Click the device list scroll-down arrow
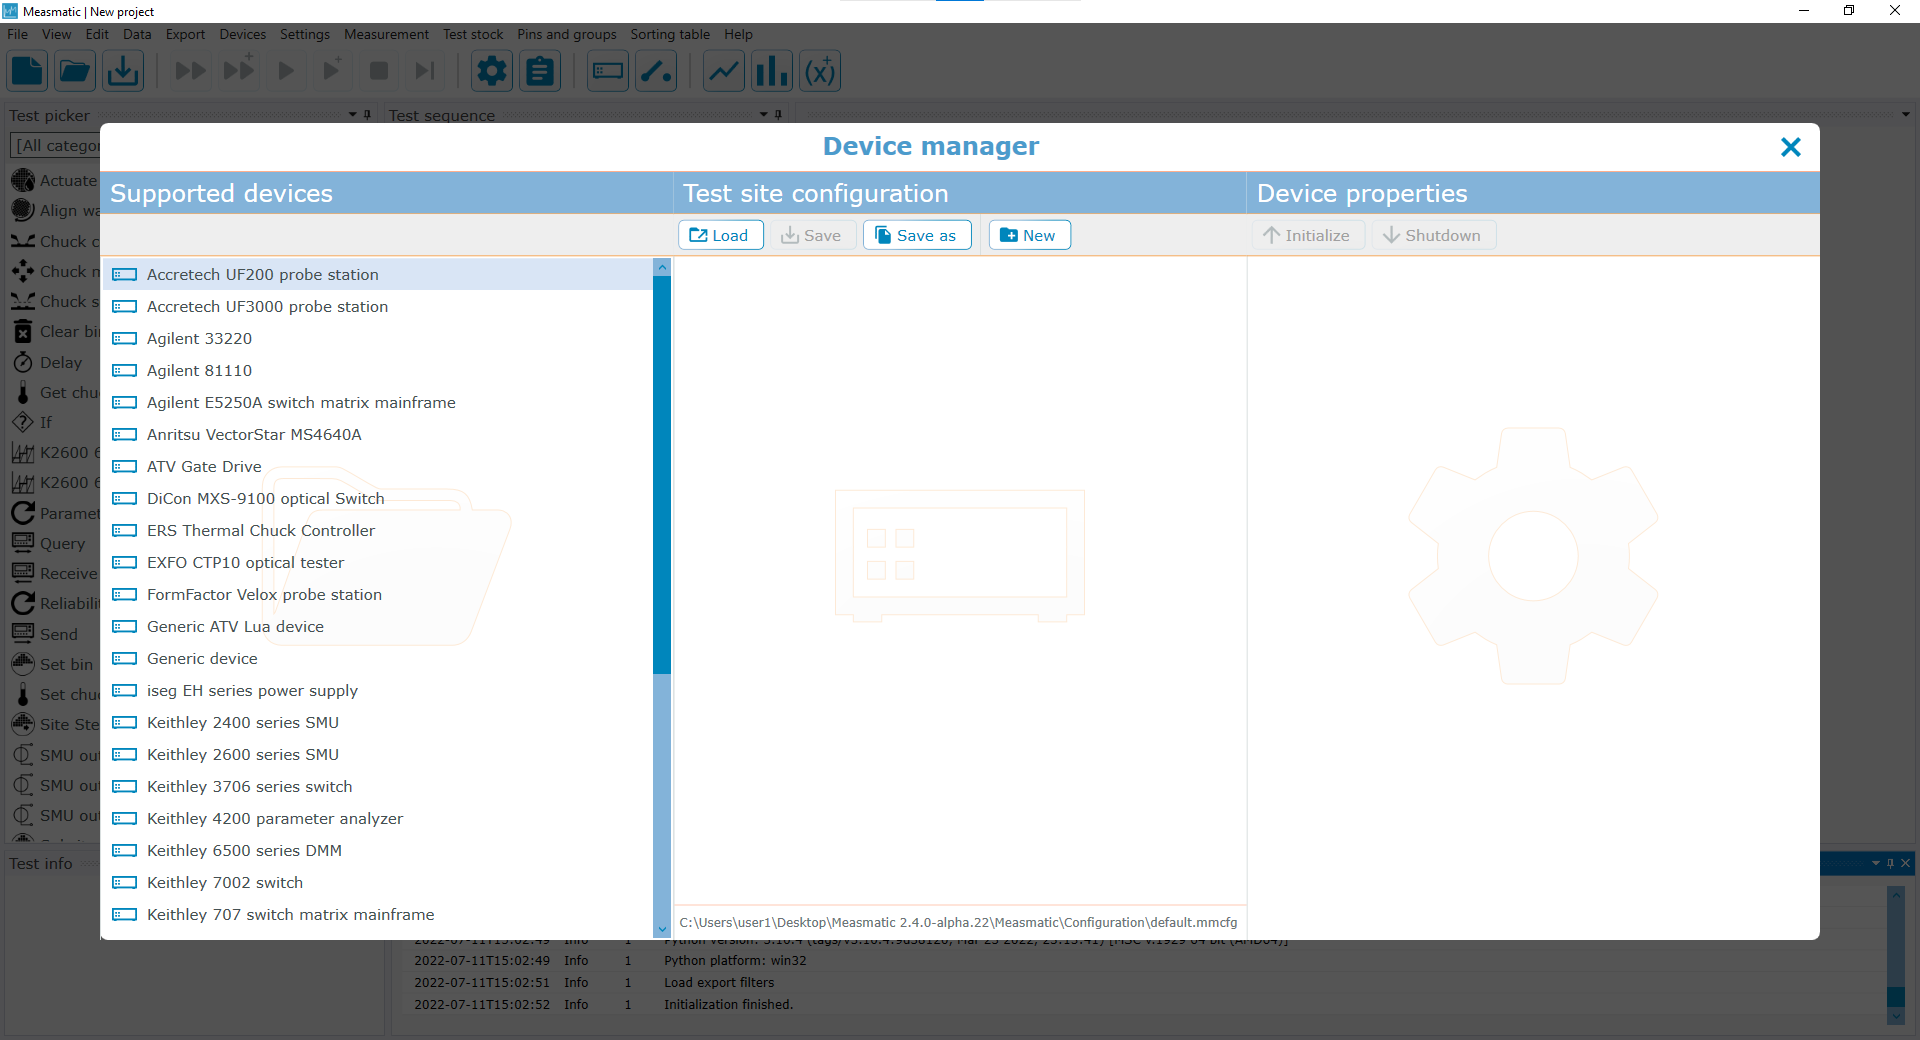Image resolution: width=1920 pixels, height=1040 pixels. coord(661,929)
